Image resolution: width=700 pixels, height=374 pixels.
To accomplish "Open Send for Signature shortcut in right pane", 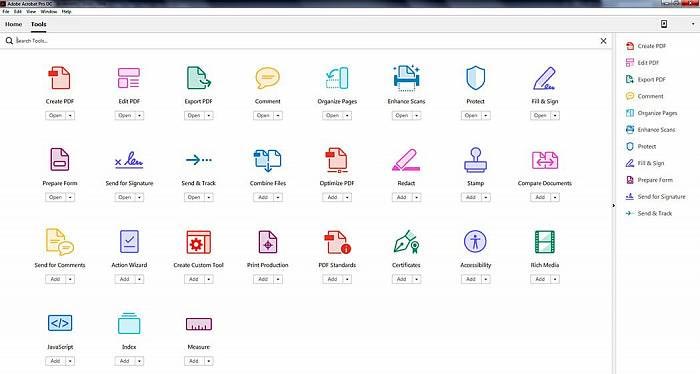I will click(655, 196).
